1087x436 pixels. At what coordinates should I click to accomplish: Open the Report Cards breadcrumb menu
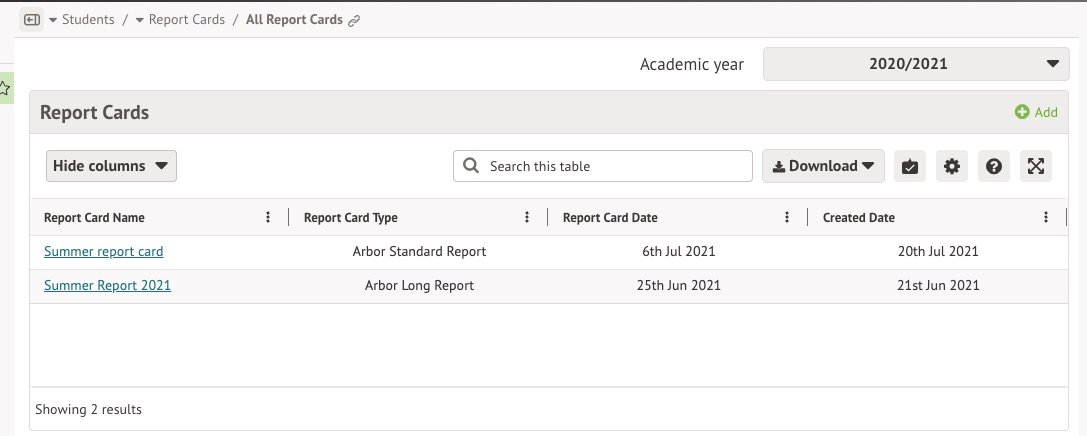click(180, 20)
